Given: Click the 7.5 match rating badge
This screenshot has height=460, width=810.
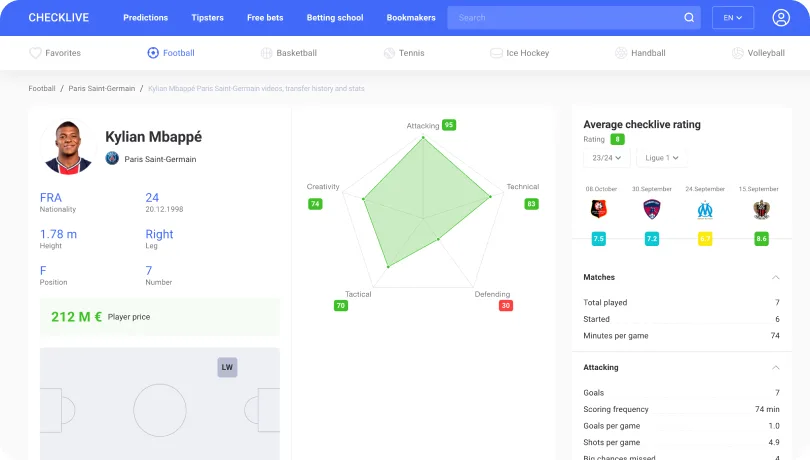Looking at the screenshot, I should pos(598,239).
